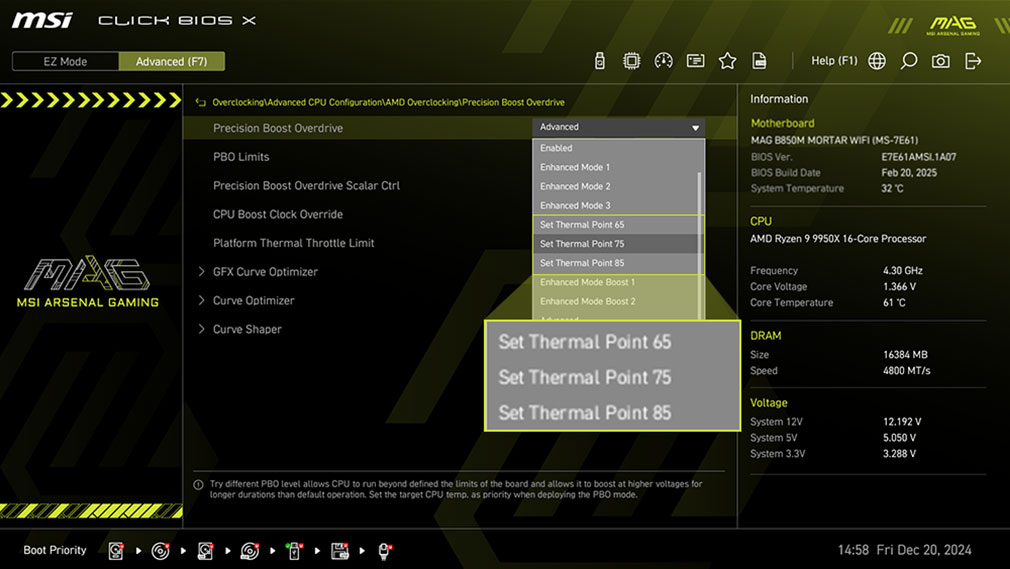Choose Set Thermal Point 75 option
1010x569 pixels.
point(582,244)
